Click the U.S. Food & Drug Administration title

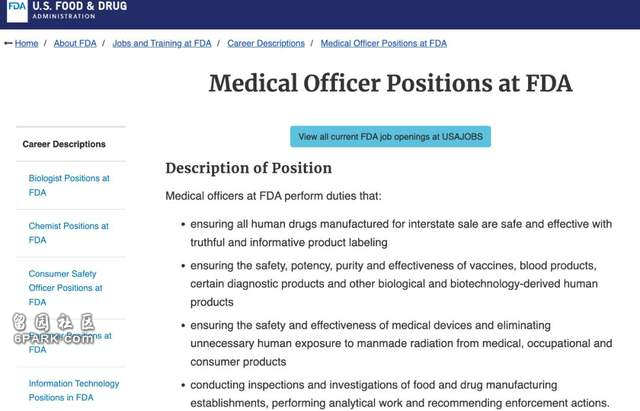80,10
